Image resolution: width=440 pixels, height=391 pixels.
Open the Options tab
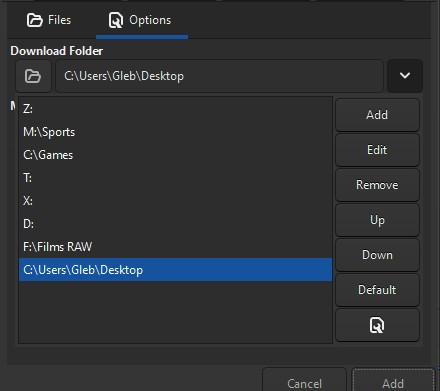(142, 21)
